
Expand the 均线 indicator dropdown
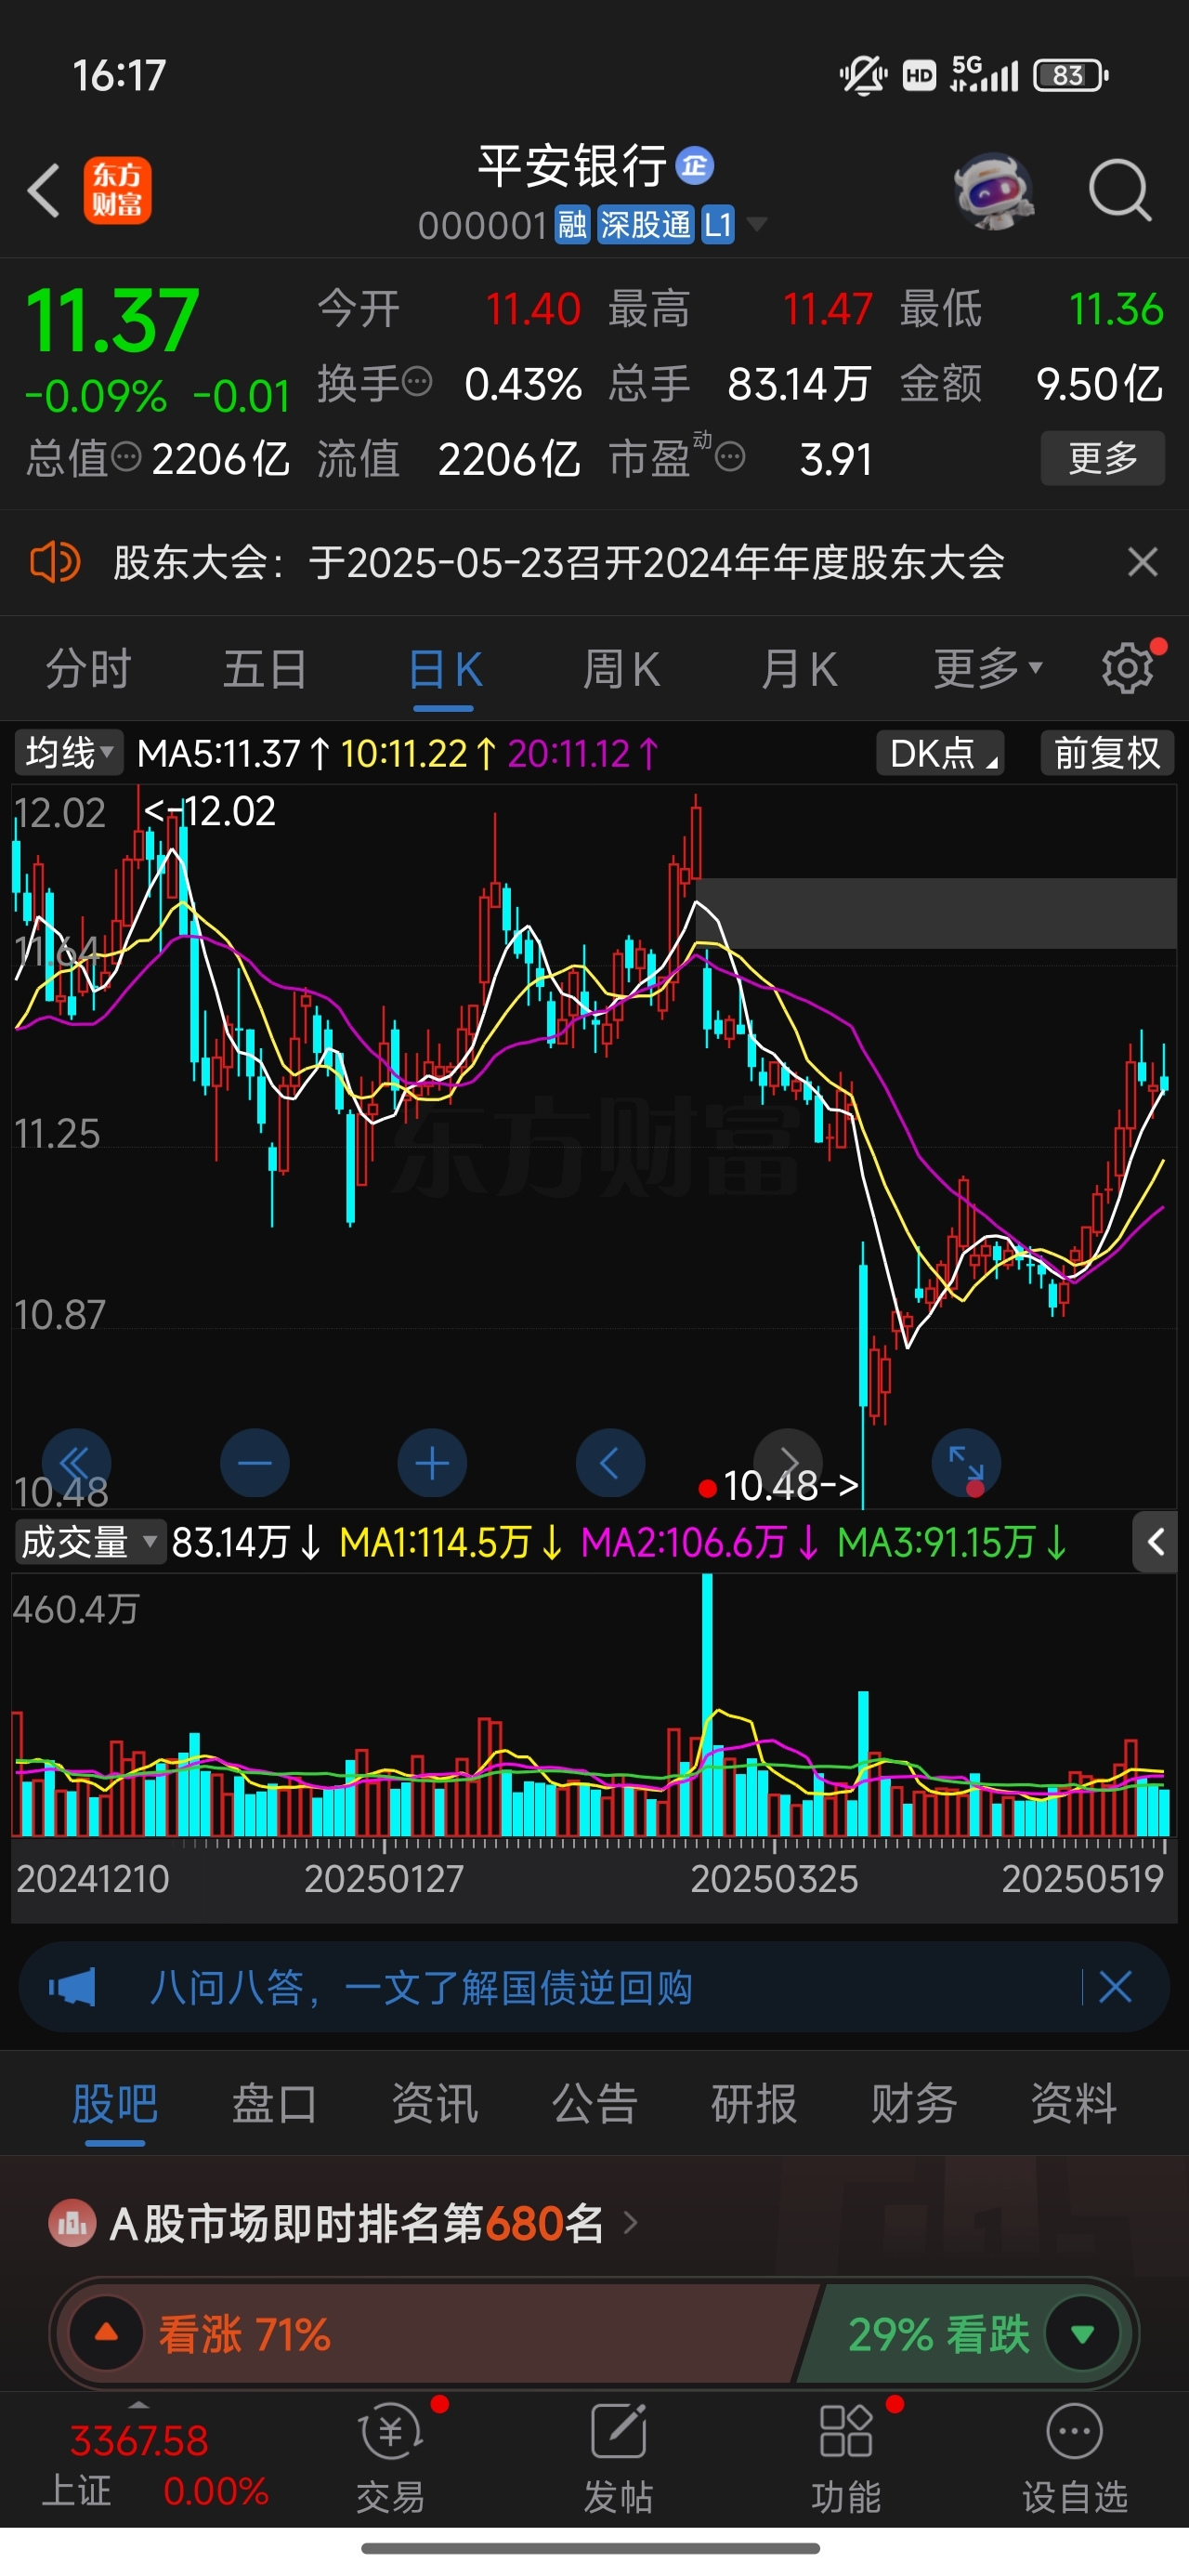pos(68,753)
